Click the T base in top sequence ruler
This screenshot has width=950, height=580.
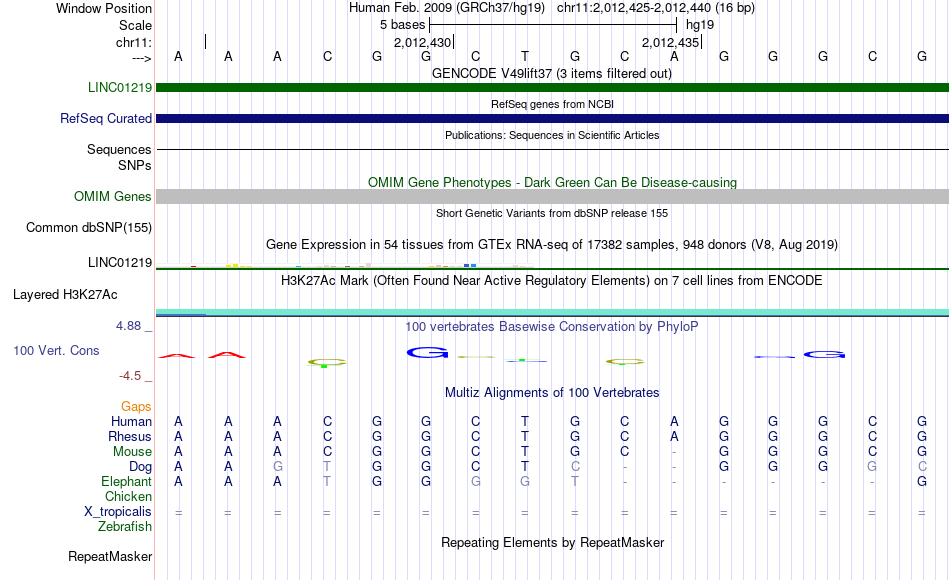525,56
